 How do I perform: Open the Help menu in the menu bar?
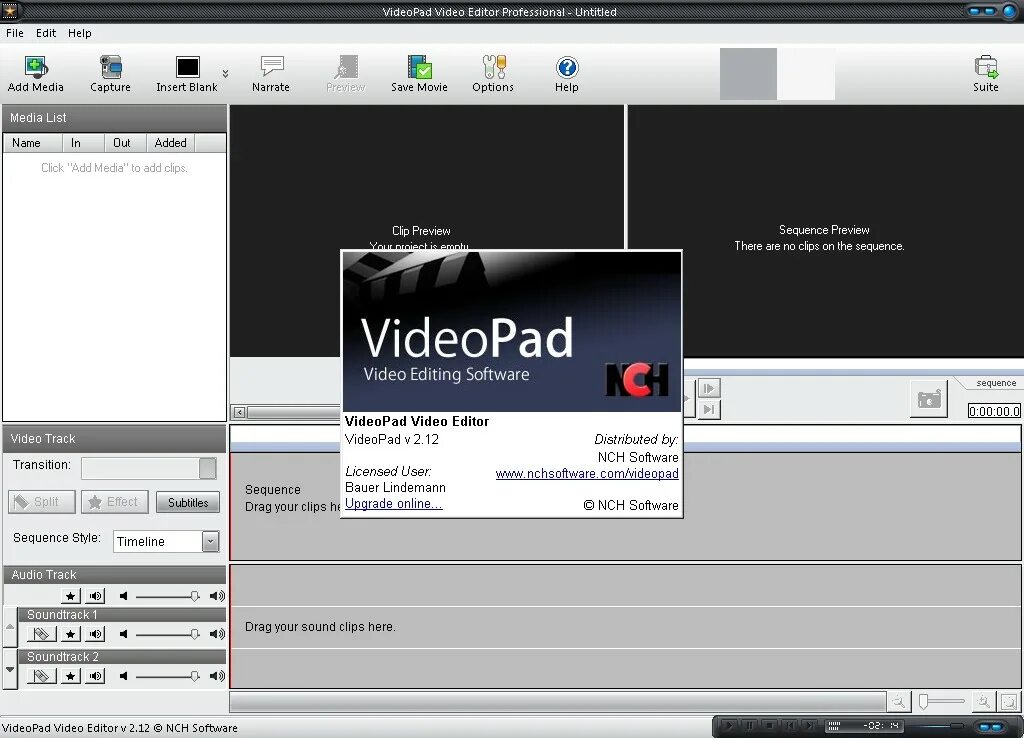(80, 33)
